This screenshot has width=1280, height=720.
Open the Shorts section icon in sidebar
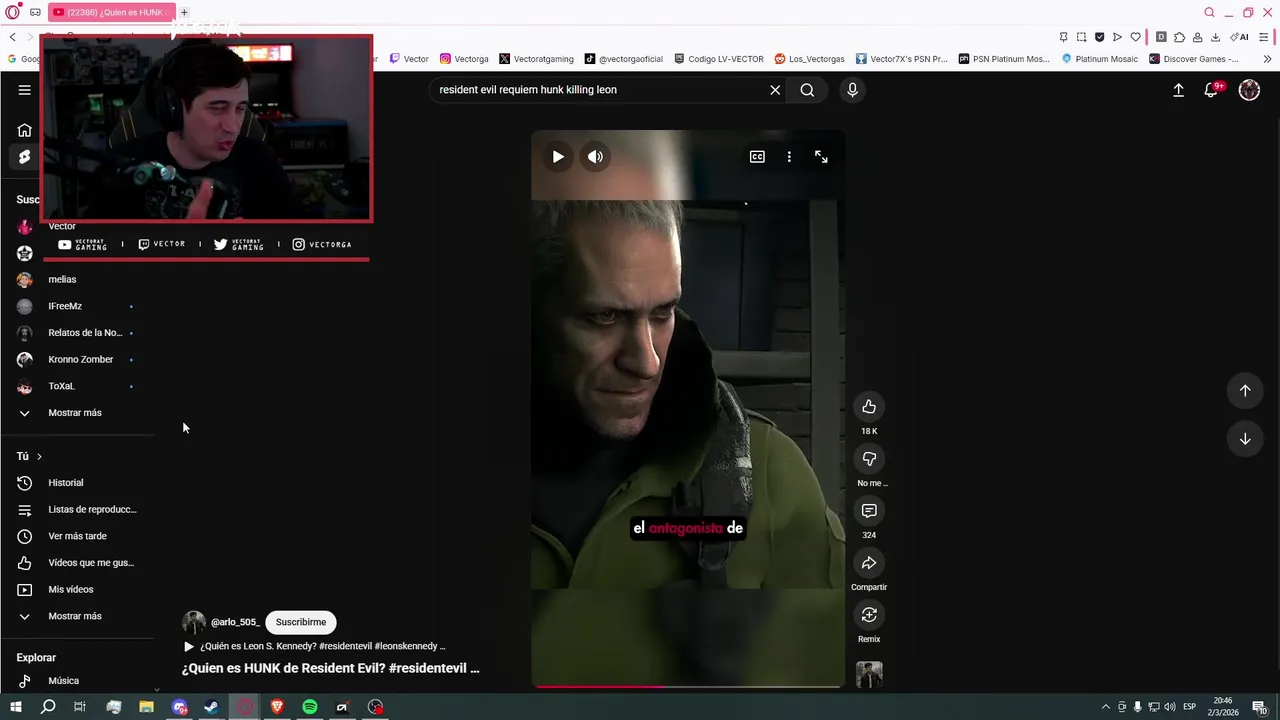pos(24,157)
